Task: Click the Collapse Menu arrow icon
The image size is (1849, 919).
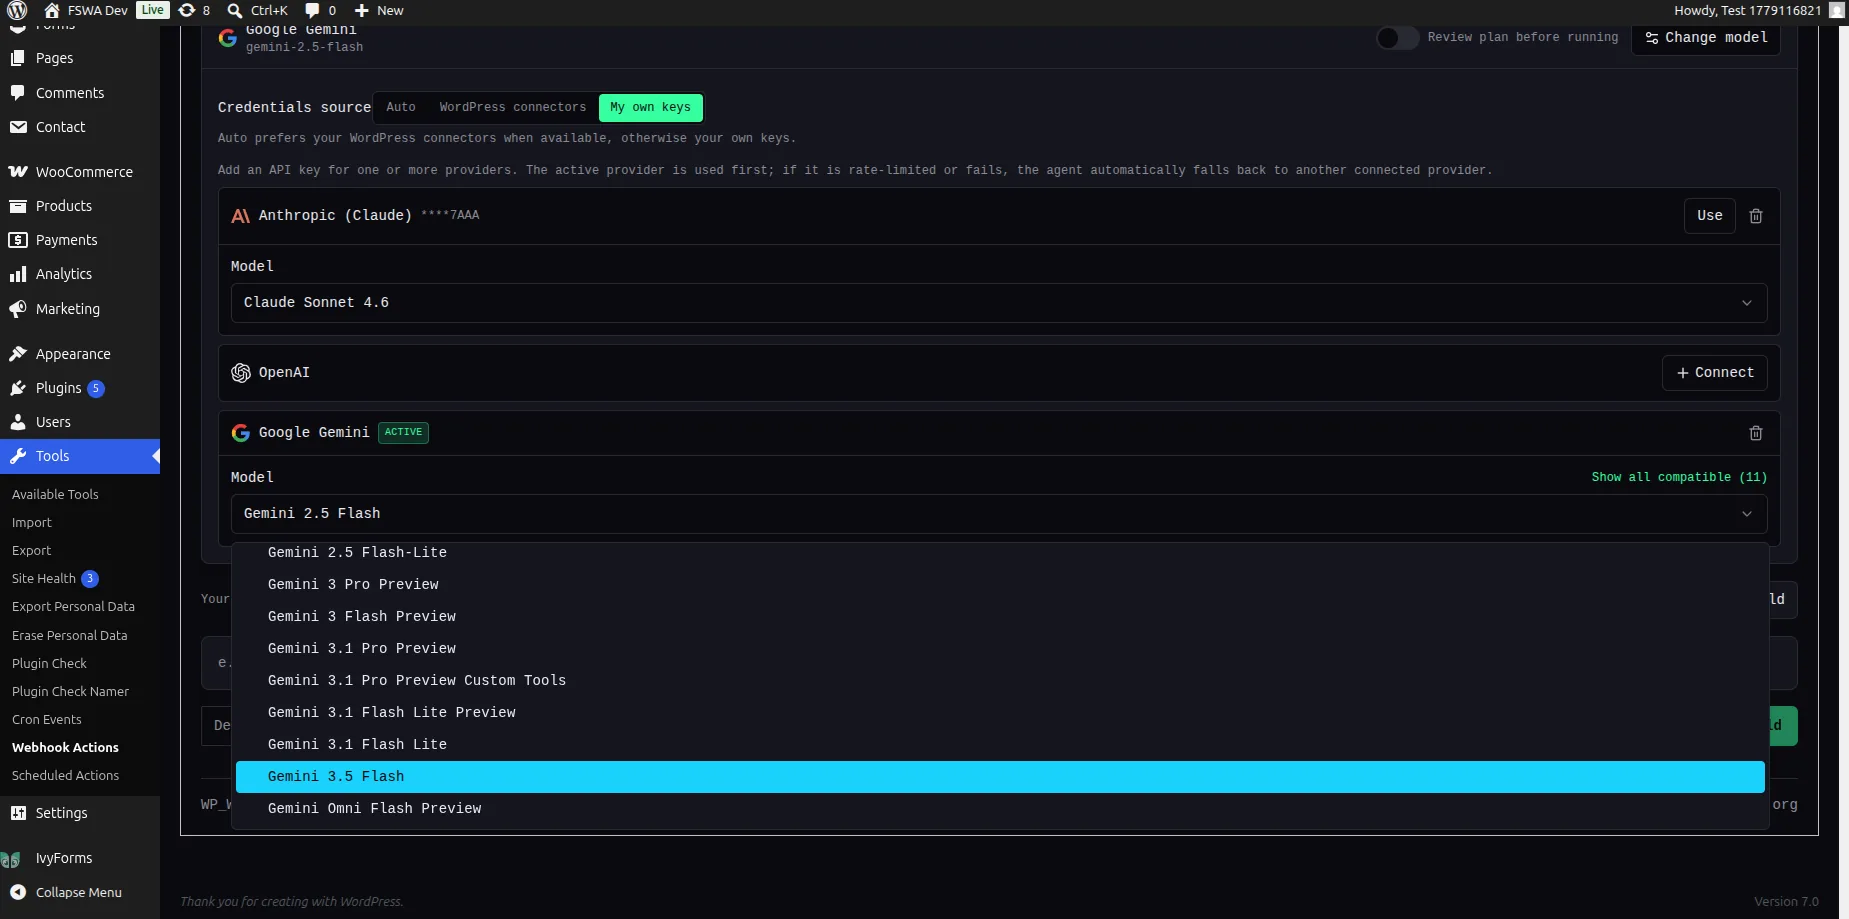Action: coord(18,892)
